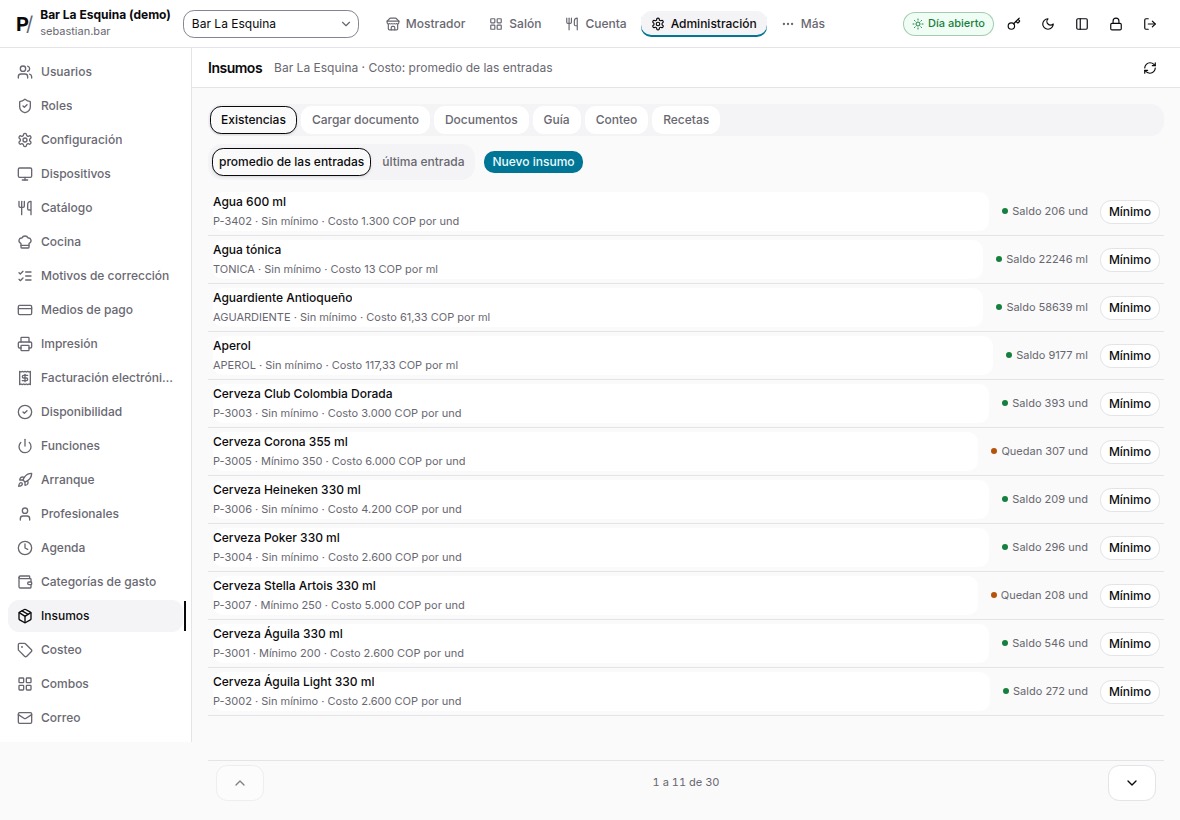Open Disponibilidad in sidebar
1180x820 pixels.
96,412
